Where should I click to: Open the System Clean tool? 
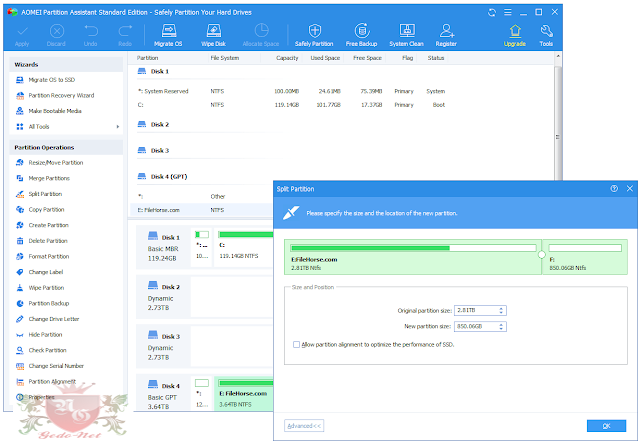click(406, 35)
